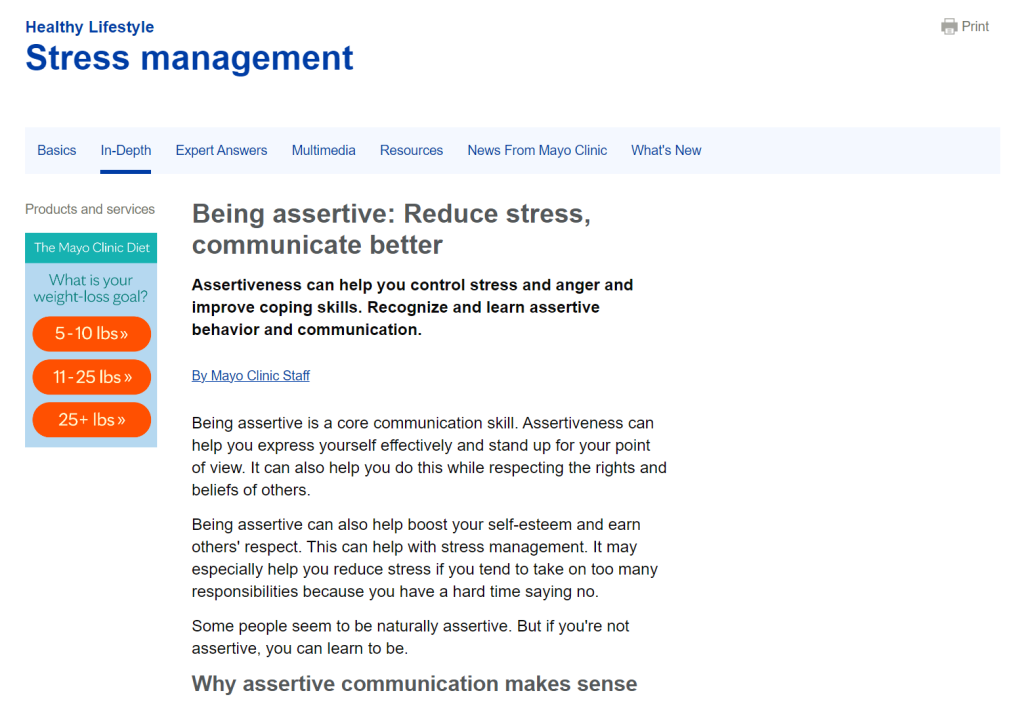Pick the 25+ lbs weight-loss goal
The height and width of the screenshot is (712, 1024).
(91, 420)
